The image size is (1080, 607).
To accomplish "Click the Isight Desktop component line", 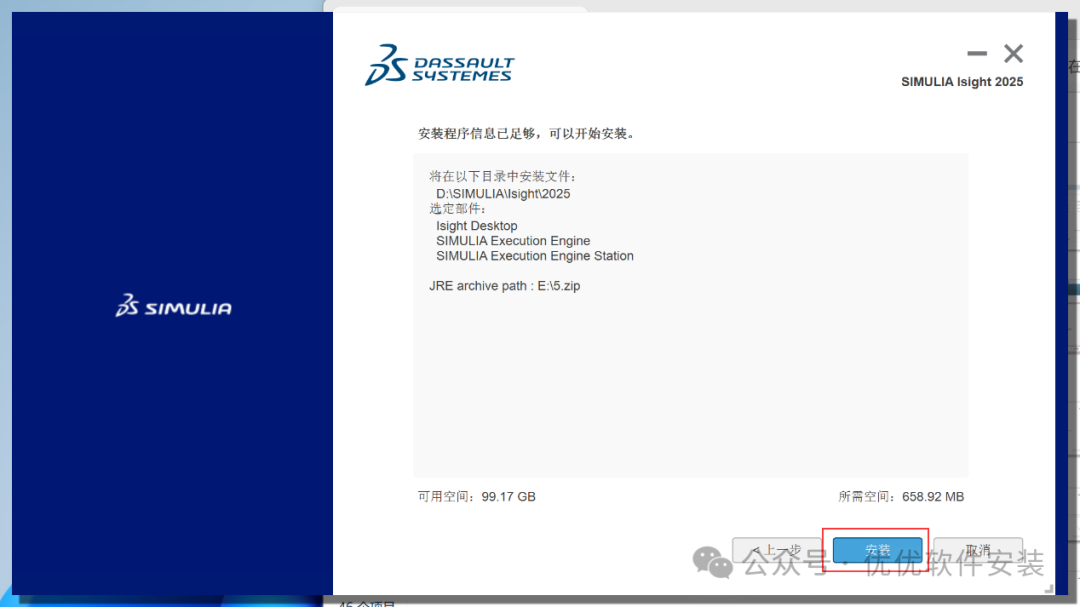I will 477,226.
